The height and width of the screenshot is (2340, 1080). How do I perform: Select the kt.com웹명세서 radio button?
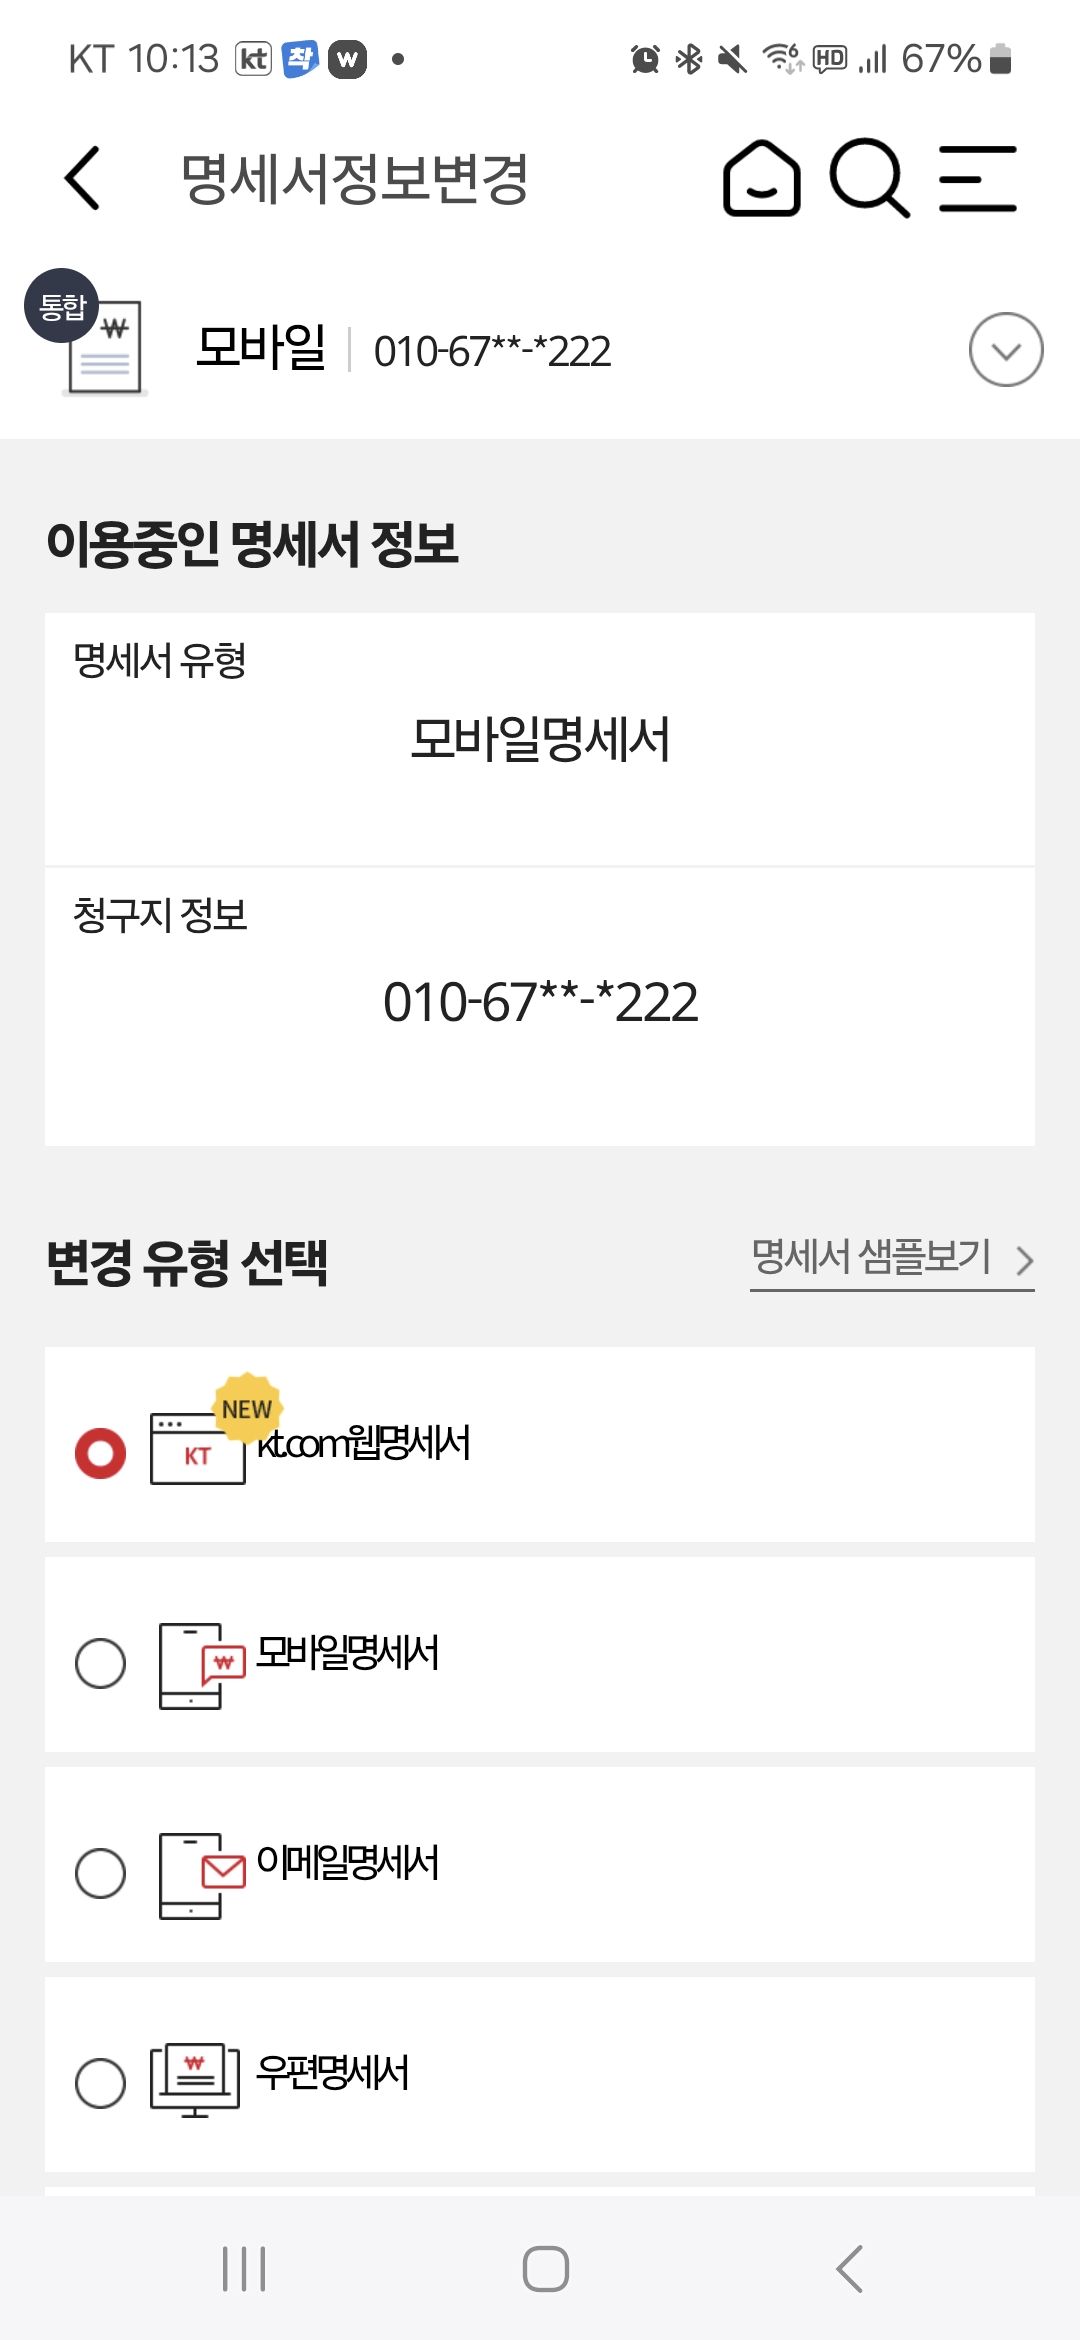coord(100,1453)
